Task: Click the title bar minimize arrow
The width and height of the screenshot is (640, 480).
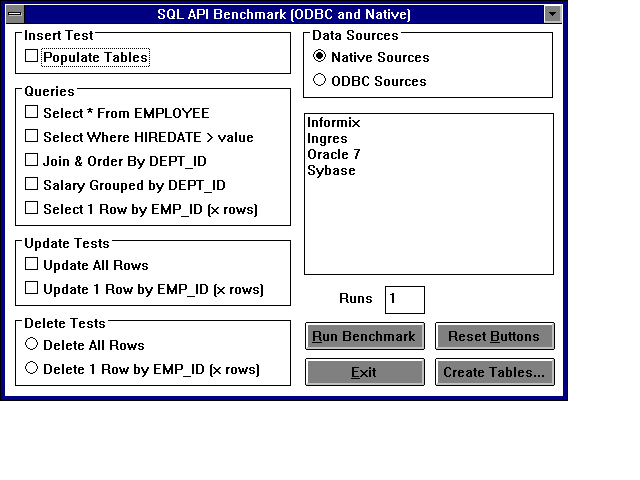Action: pos(551,14)
